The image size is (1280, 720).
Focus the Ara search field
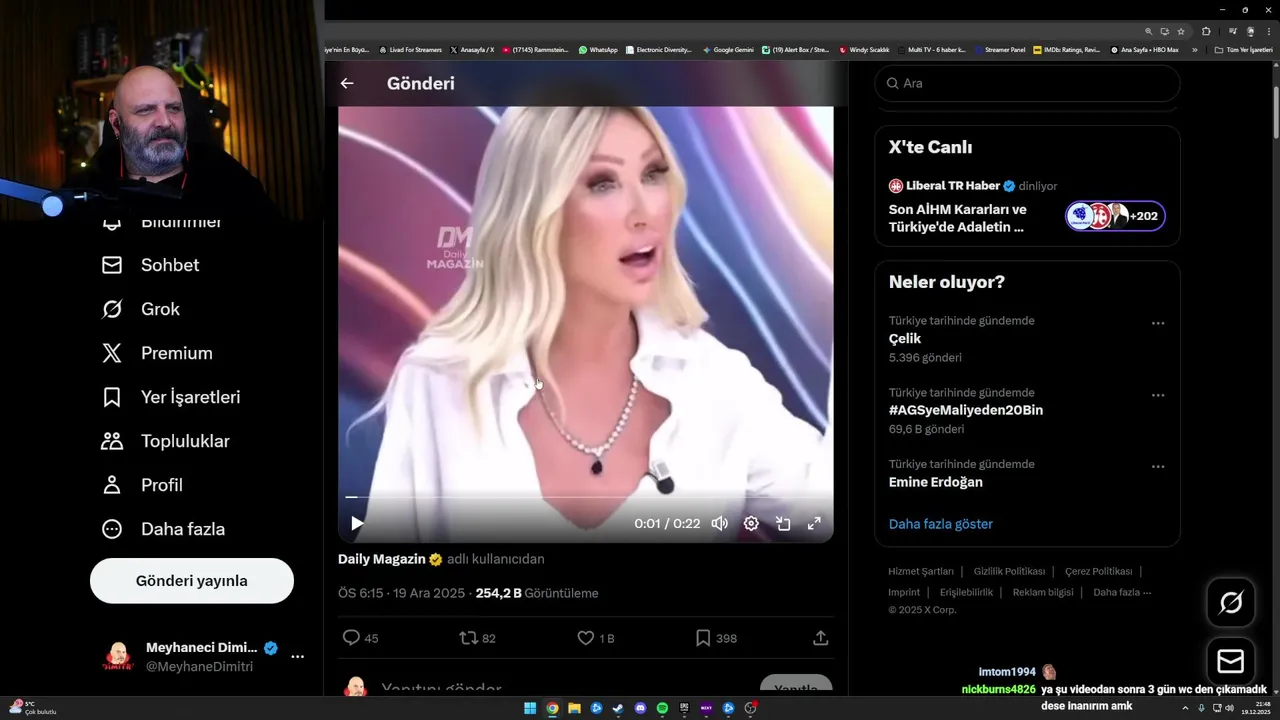(1027, 83)
